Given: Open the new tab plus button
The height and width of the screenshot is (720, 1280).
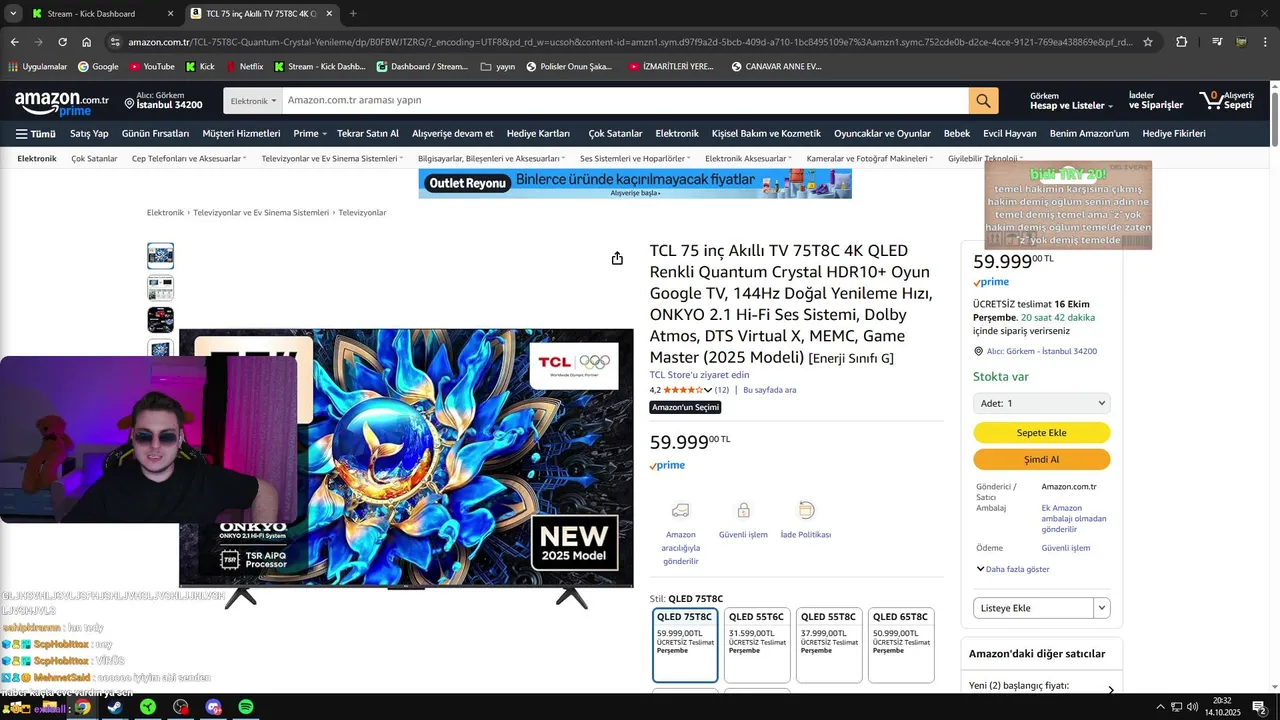Looking at the screenshot, I should tap(353, 14).
